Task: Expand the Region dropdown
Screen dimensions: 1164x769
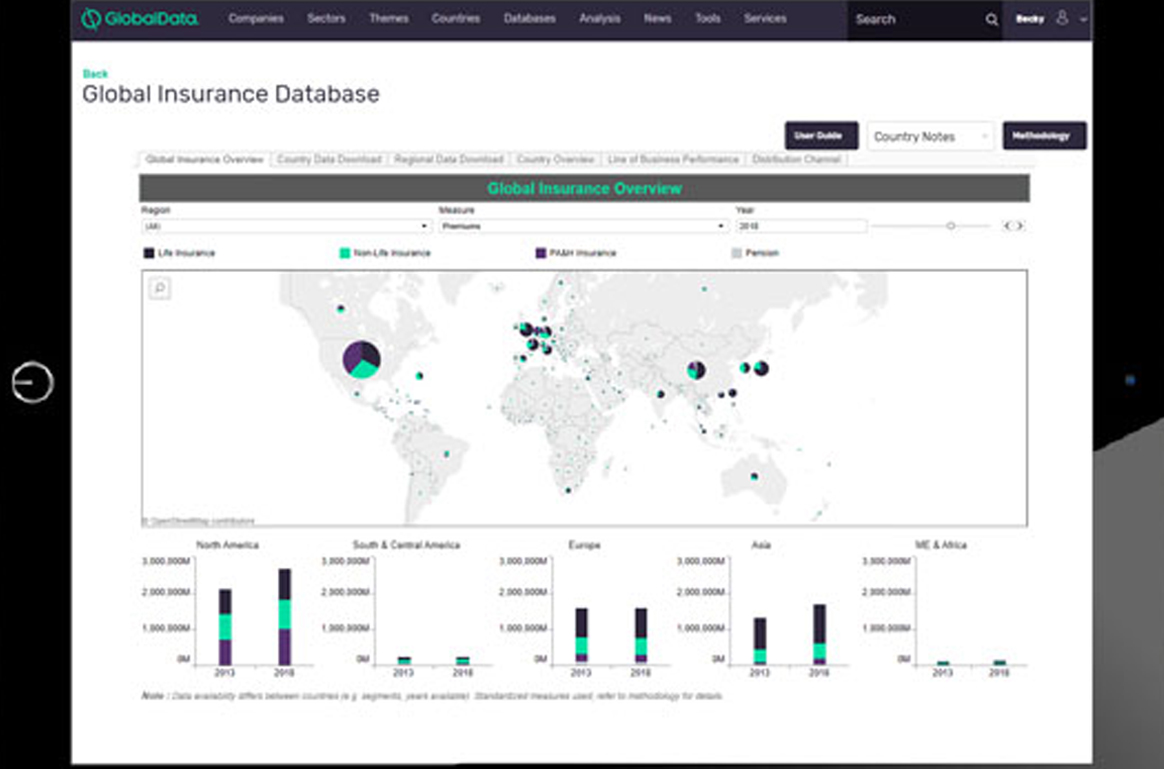Action: tap(287, 226)
